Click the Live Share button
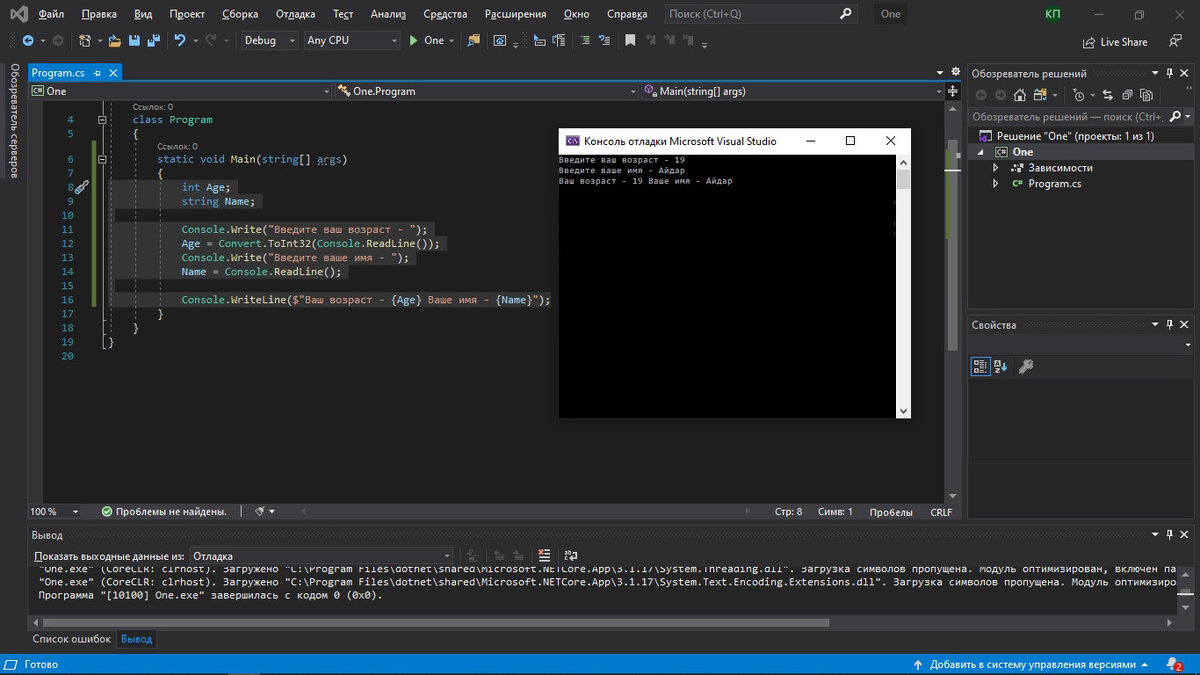The height and width of the screenshot is (675, 1200). click(x=1115, y=42)
